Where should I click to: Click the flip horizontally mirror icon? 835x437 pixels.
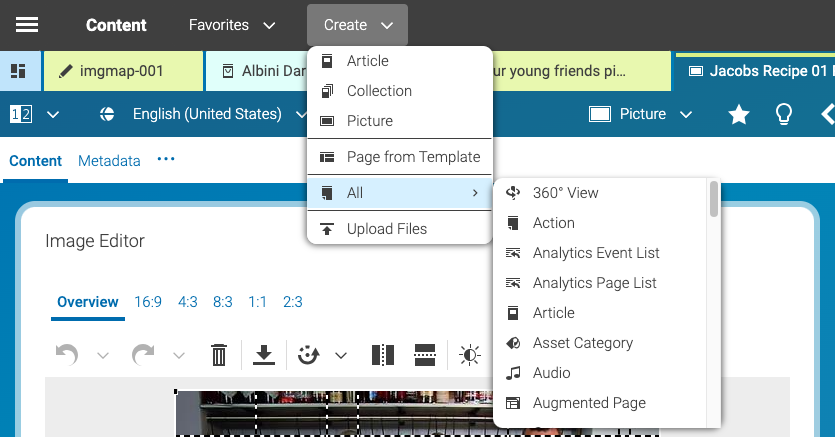pos(382,355)
